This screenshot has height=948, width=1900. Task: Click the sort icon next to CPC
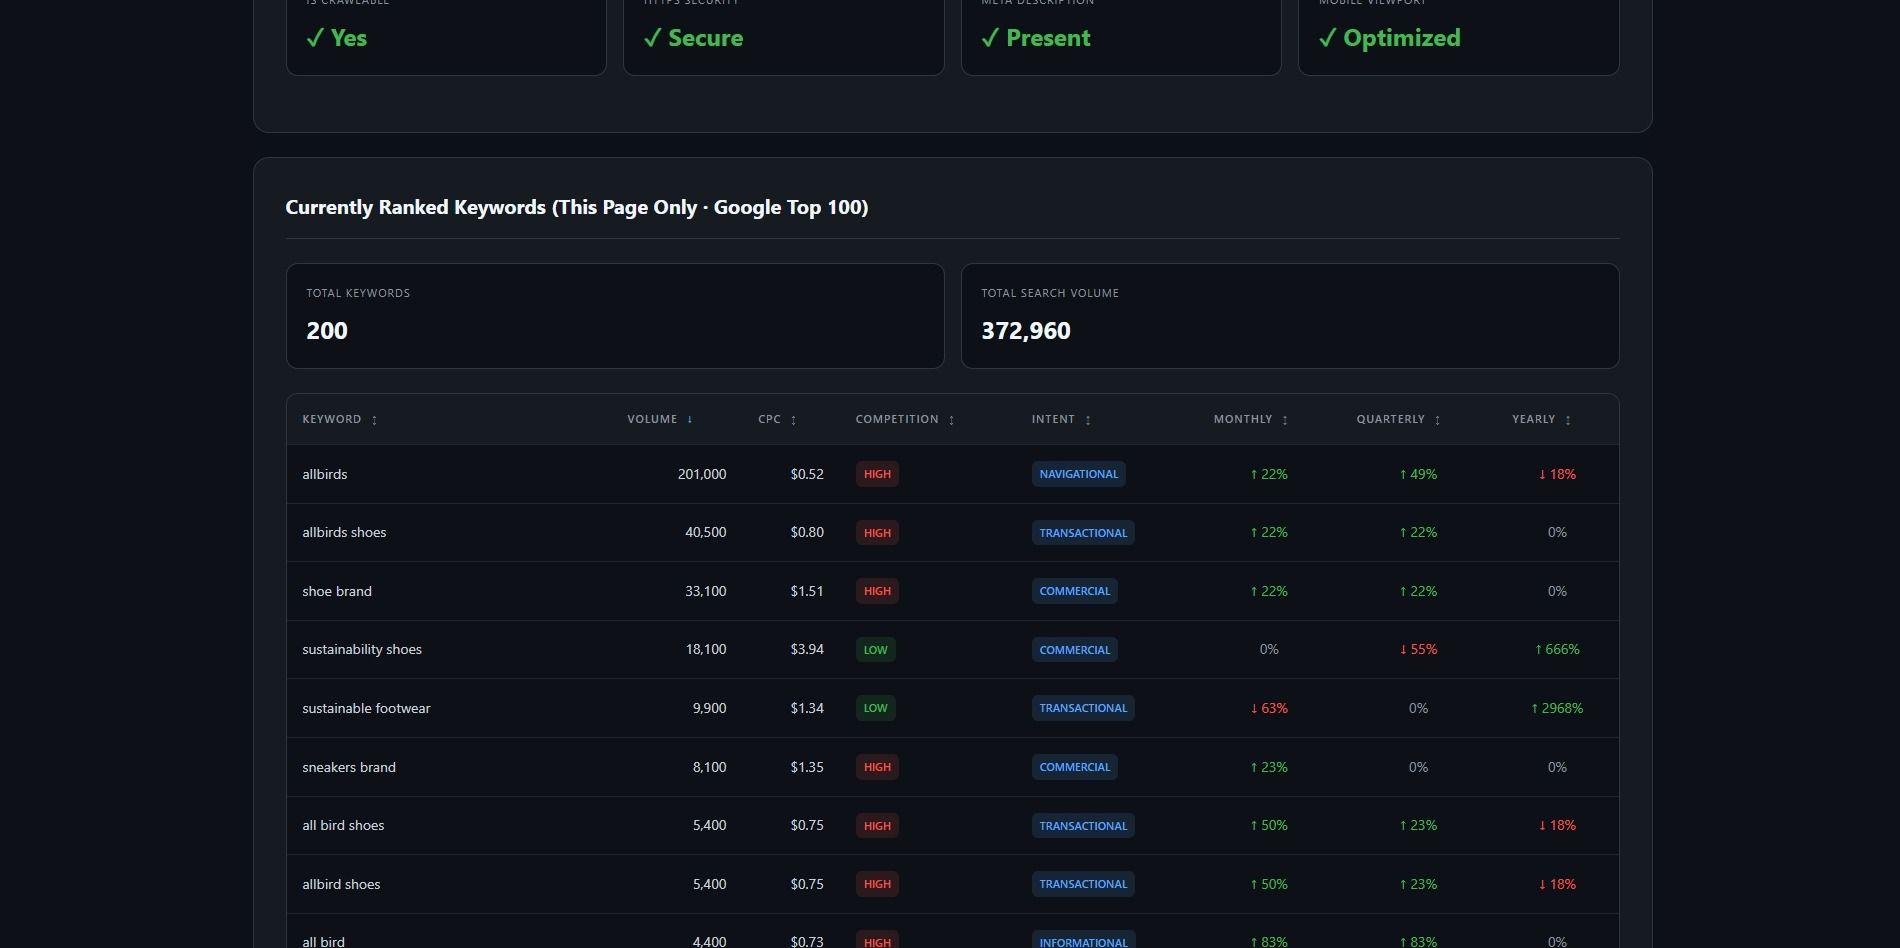point(793,420)
